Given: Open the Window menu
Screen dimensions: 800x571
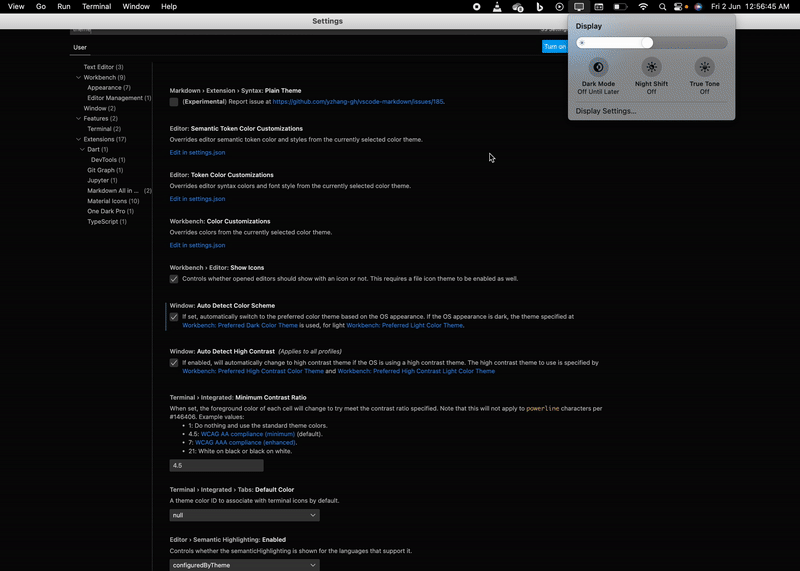Looking at the screenshot, I should click(x=136, y=7).
